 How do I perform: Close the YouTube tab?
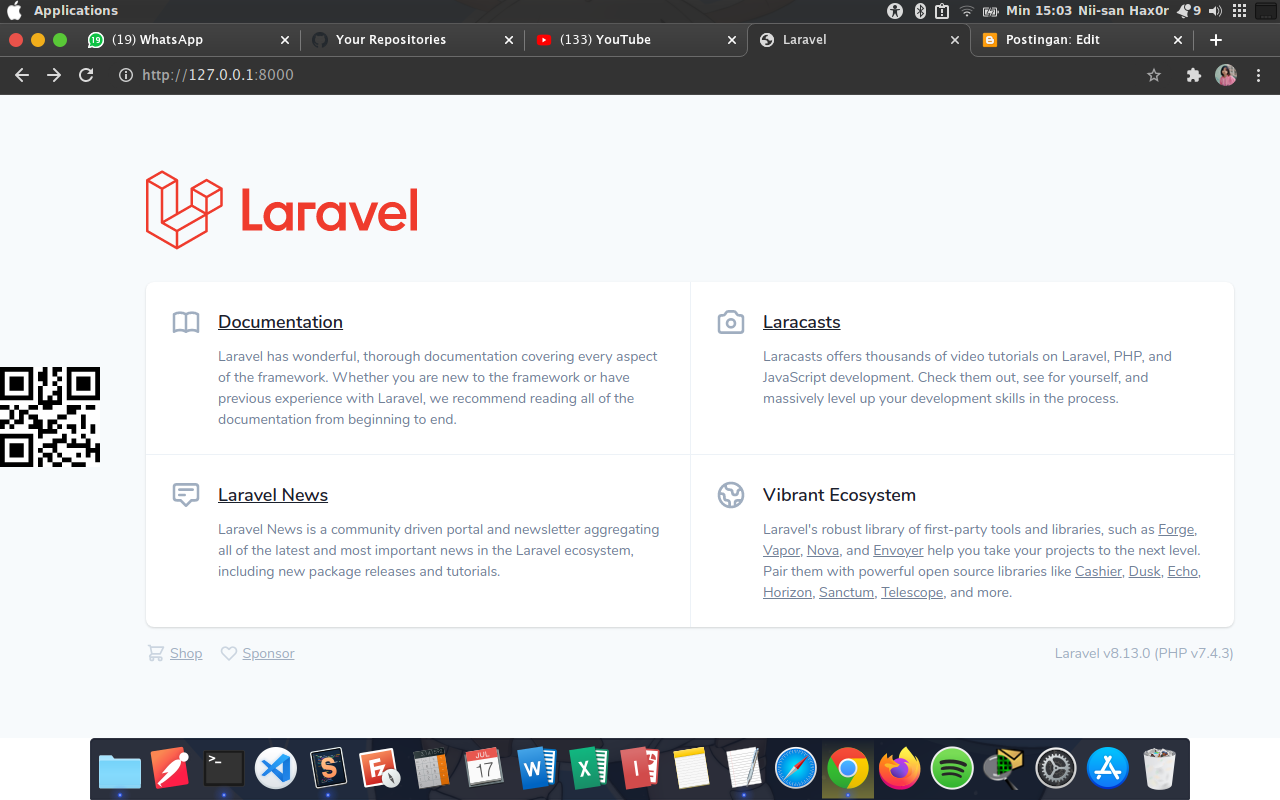(731, 40)
